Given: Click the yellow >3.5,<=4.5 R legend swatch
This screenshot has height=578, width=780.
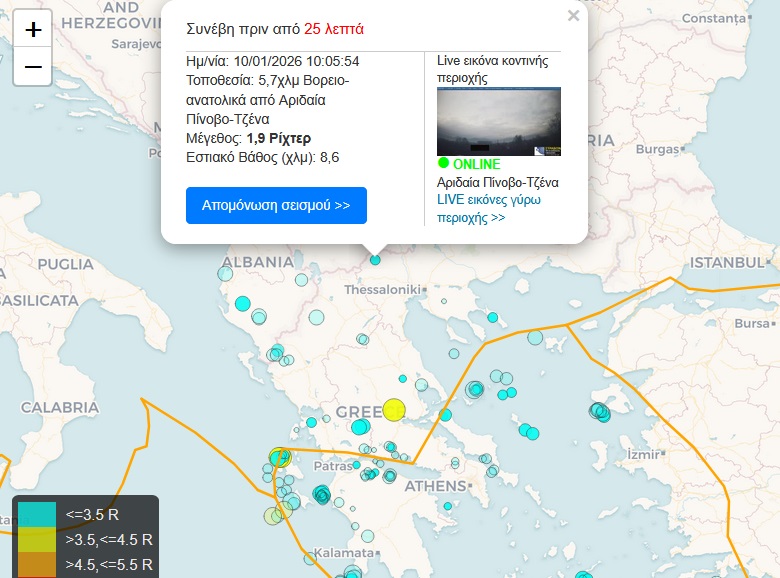Looking at the screenshot, I should point(37,540).
